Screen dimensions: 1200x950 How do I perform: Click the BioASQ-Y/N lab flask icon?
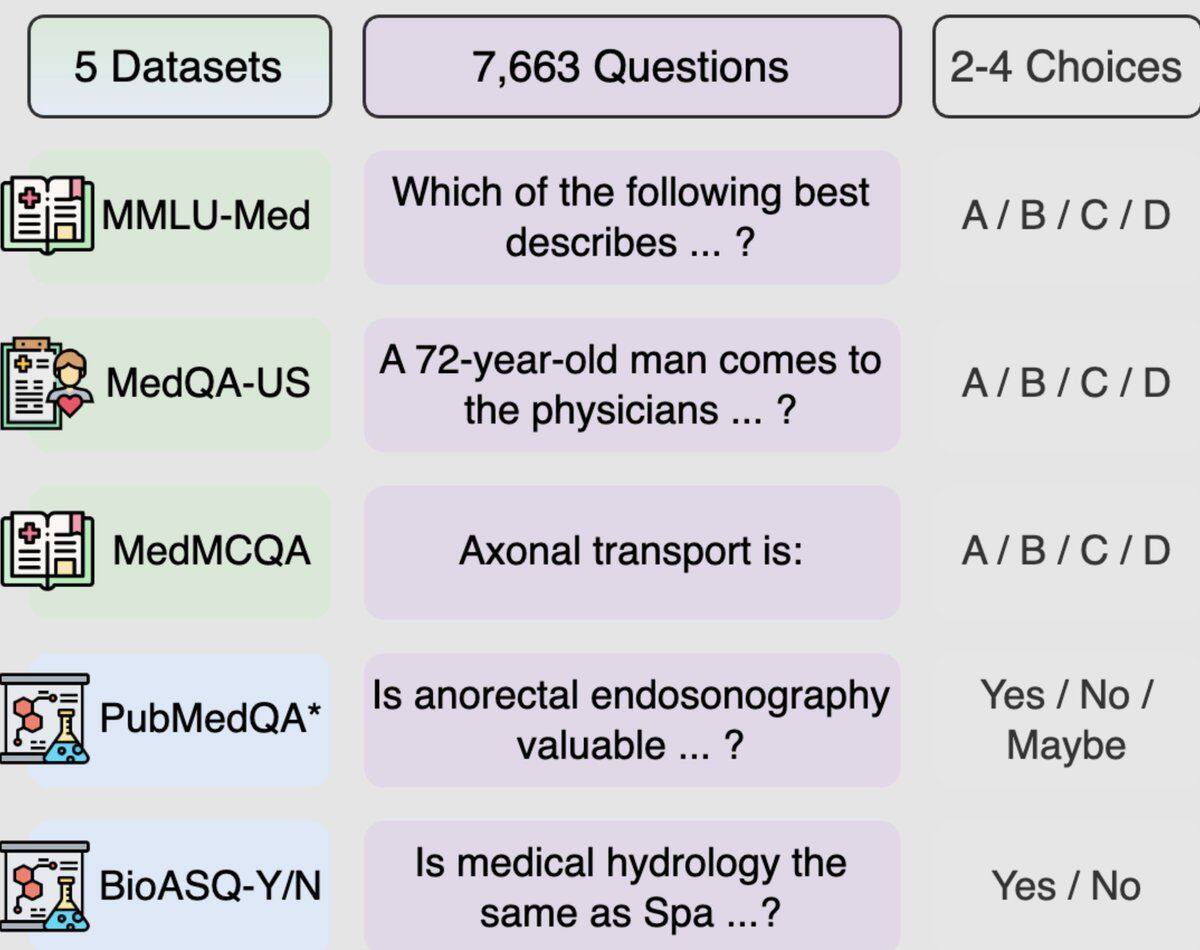[45, 886]
